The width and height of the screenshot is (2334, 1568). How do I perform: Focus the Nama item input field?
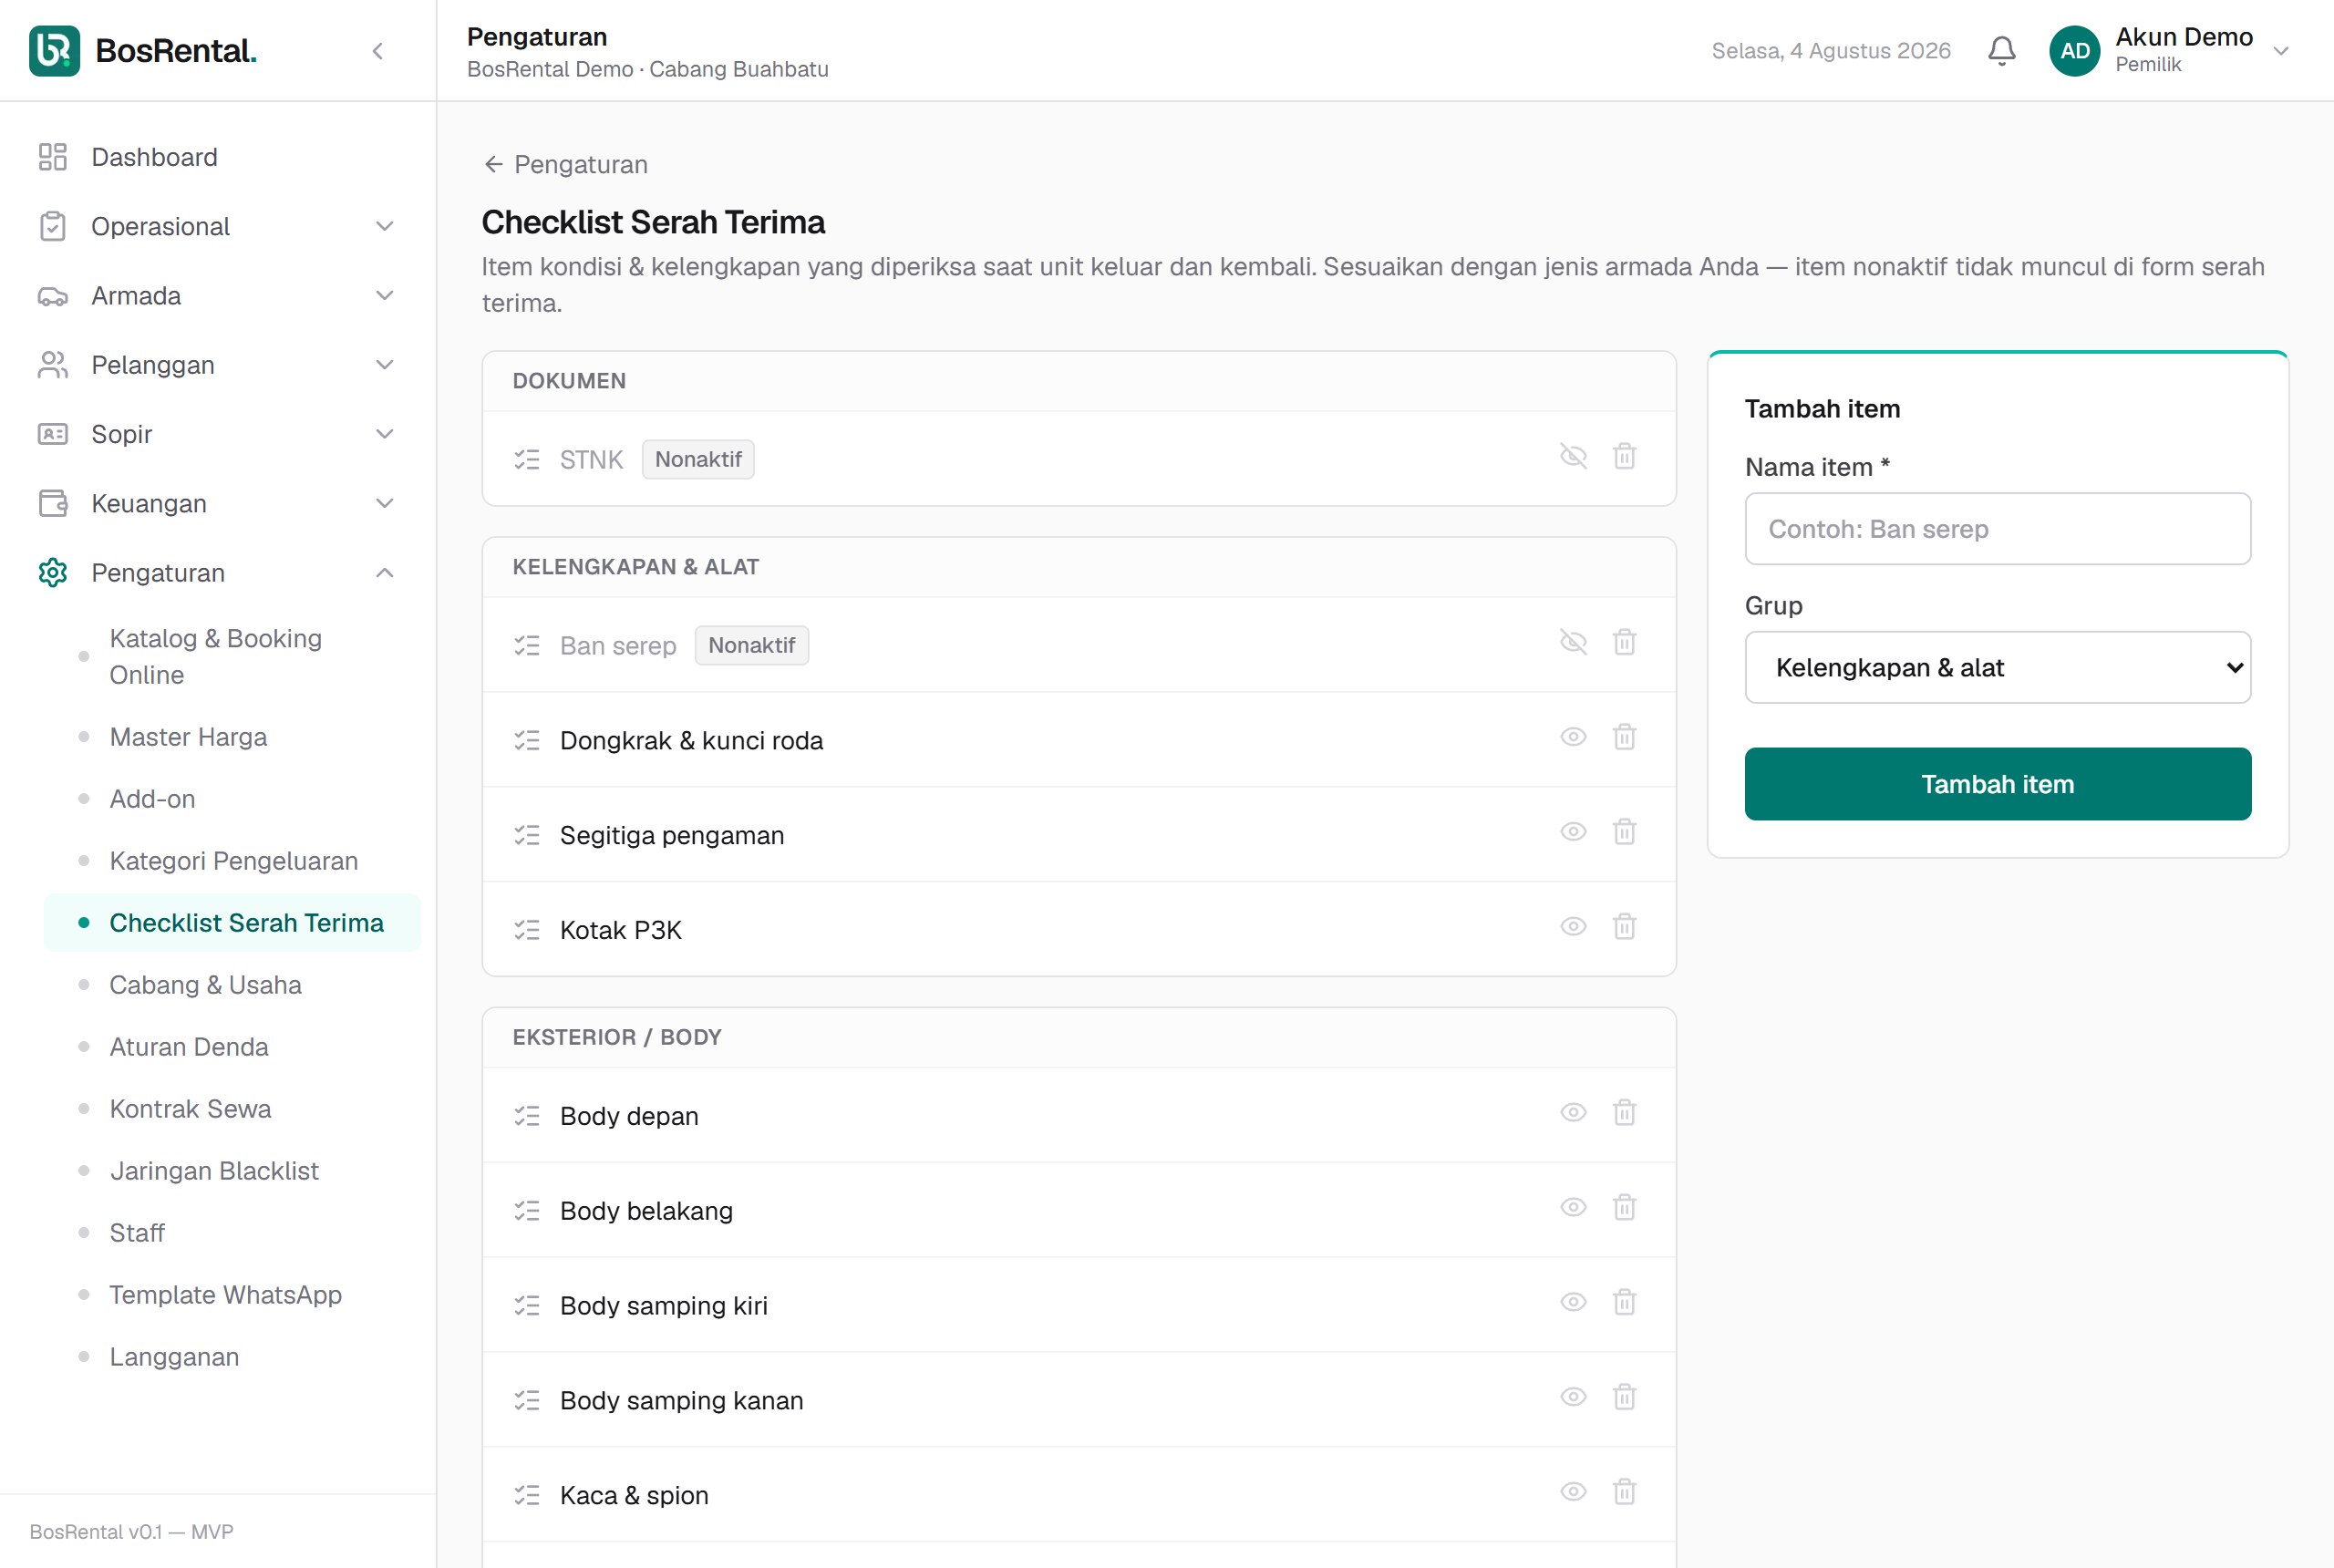pos(1997,529)
